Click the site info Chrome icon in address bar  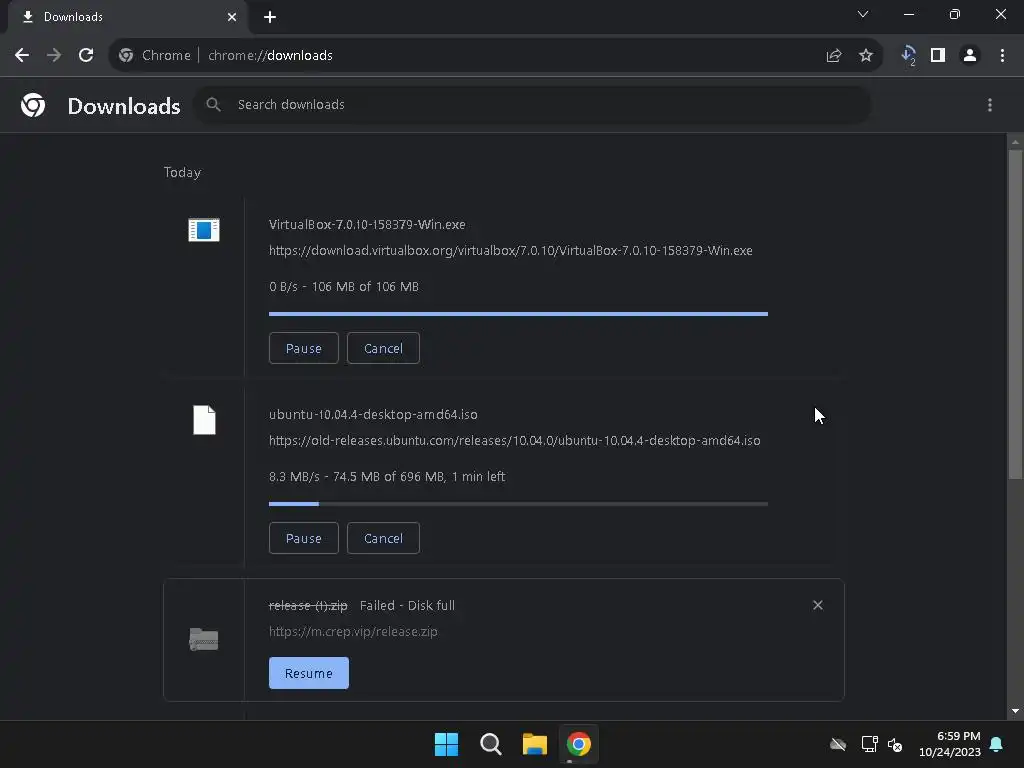[126, 56]
